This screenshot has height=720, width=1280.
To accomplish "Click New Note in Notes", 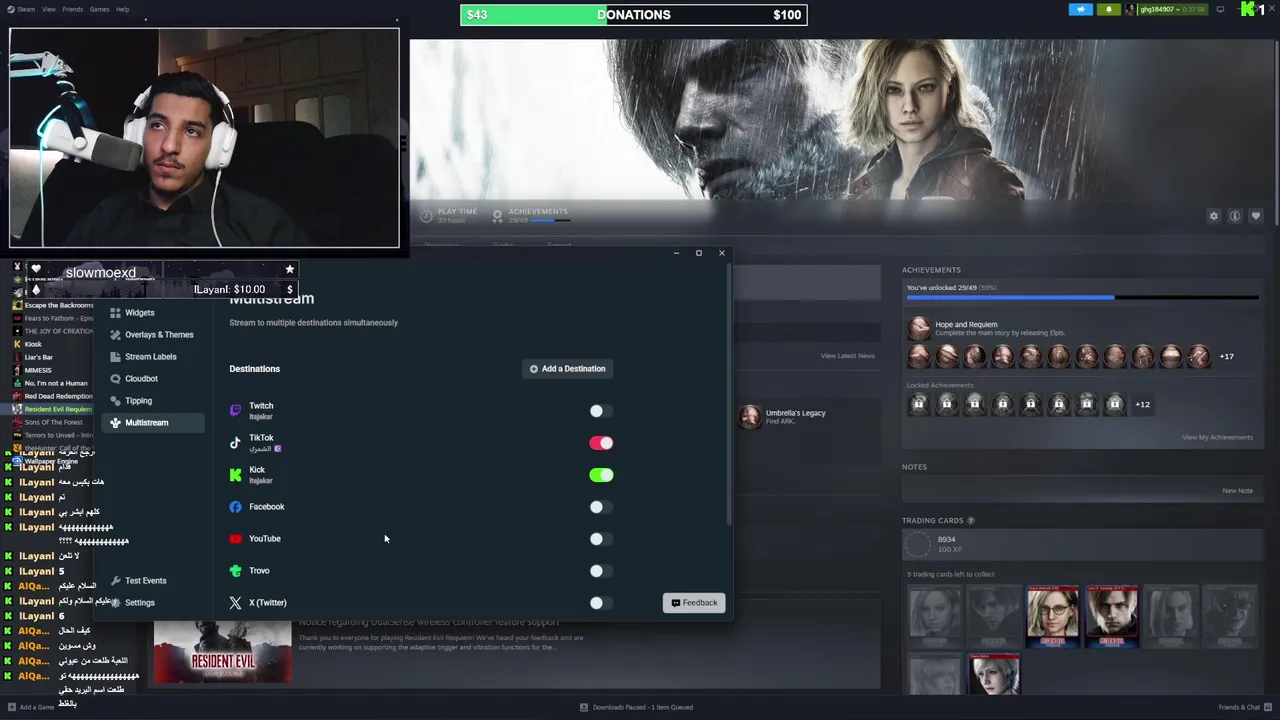I will 1237,491.
